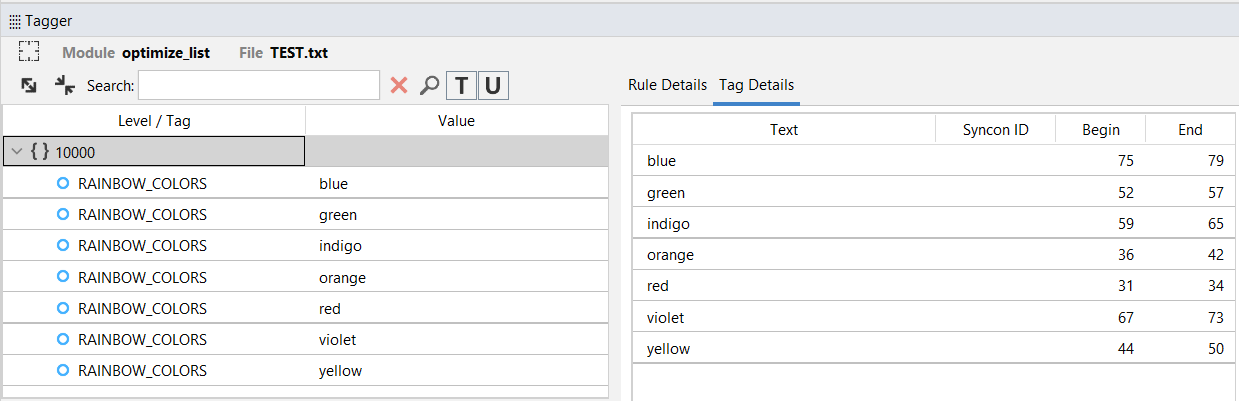Select the RAINBOW_COLORS yellow tag row

coord(142,370)
